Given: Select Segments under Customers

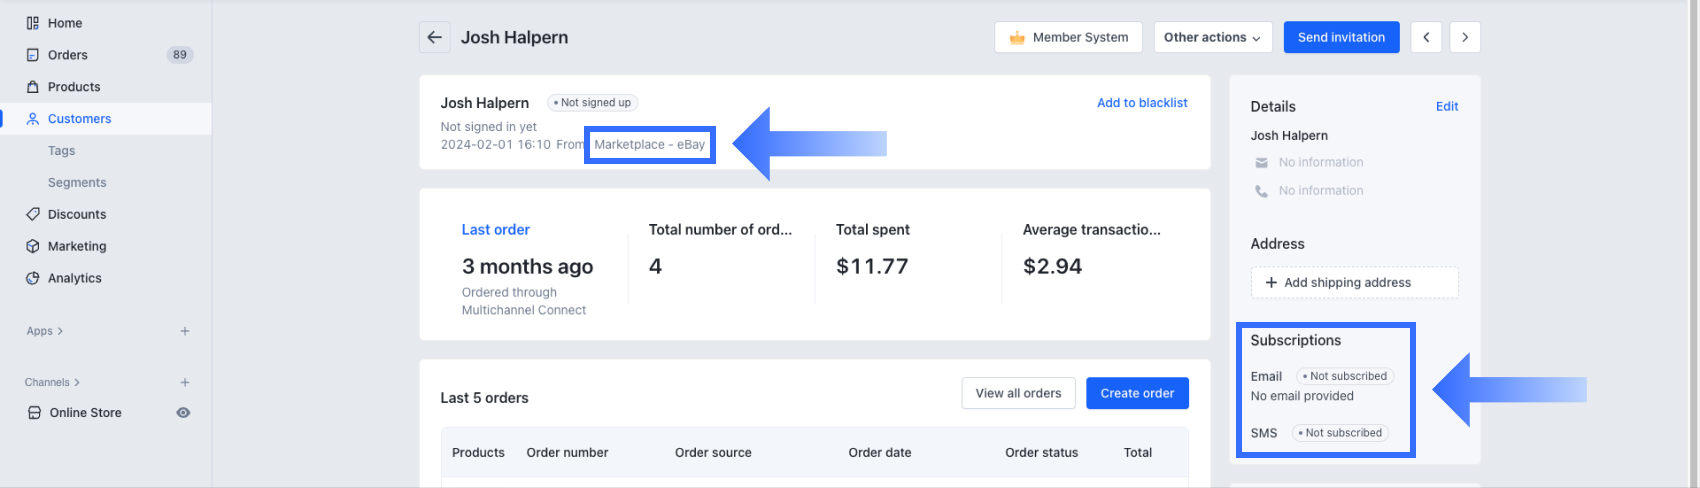Looking at the screenshot, I should [77, 182].
